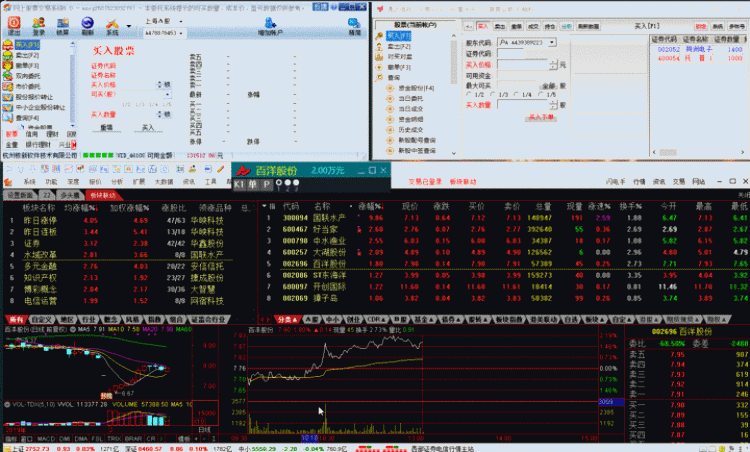Switch to 理财 tab in left window
This screenshot has width=750, height=452.
[x=52, y=134]
